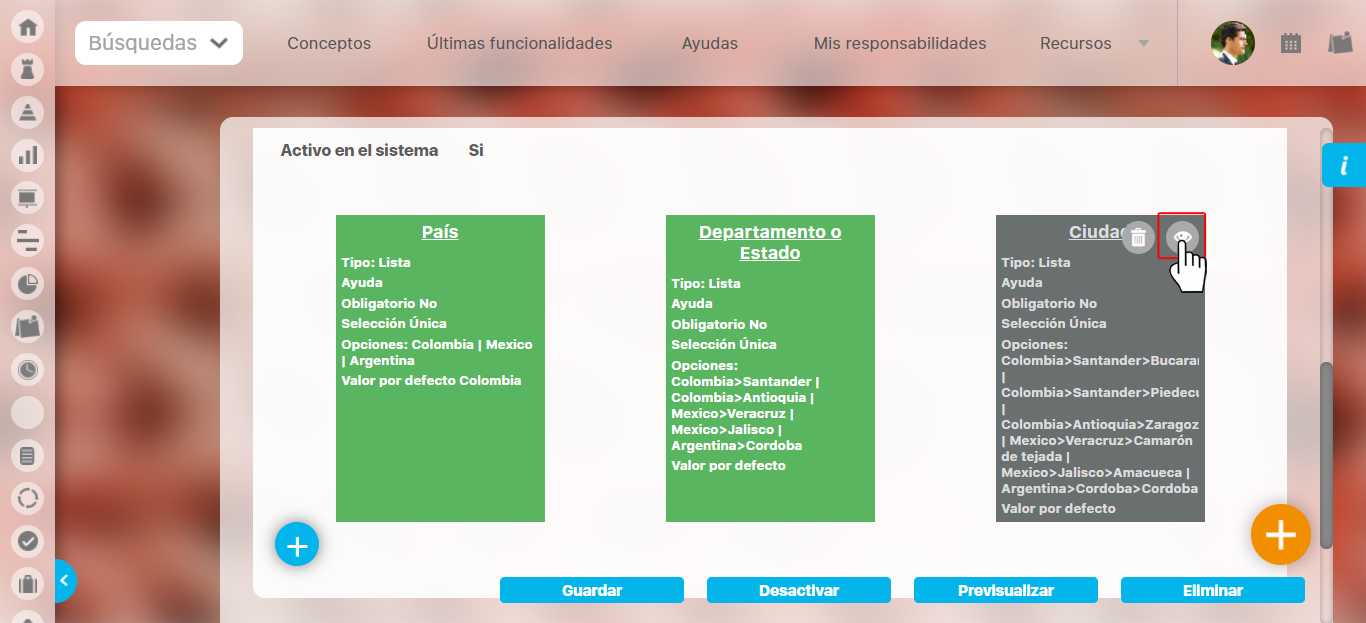
Task: Click the orange plus floating button
Action: click(x=1280, y=535)
